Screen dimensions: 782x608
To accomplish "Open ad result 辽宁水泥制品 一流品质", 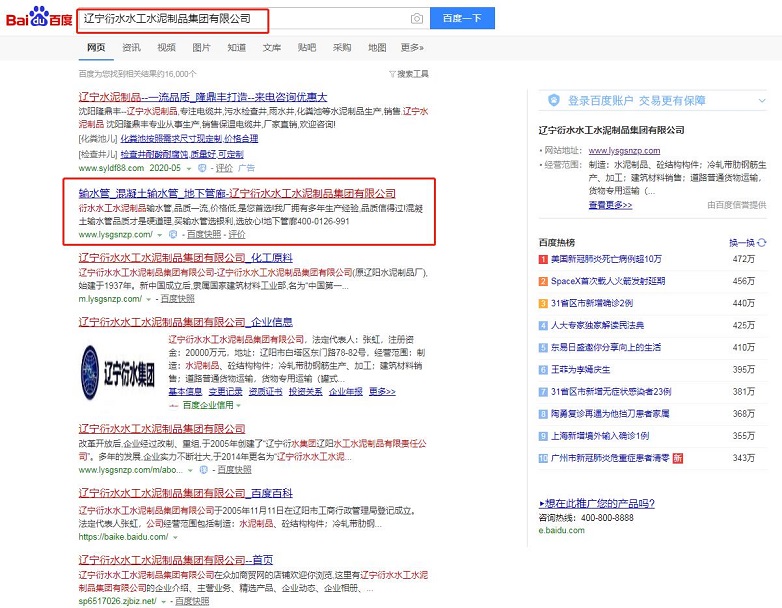I will [203, 97].
